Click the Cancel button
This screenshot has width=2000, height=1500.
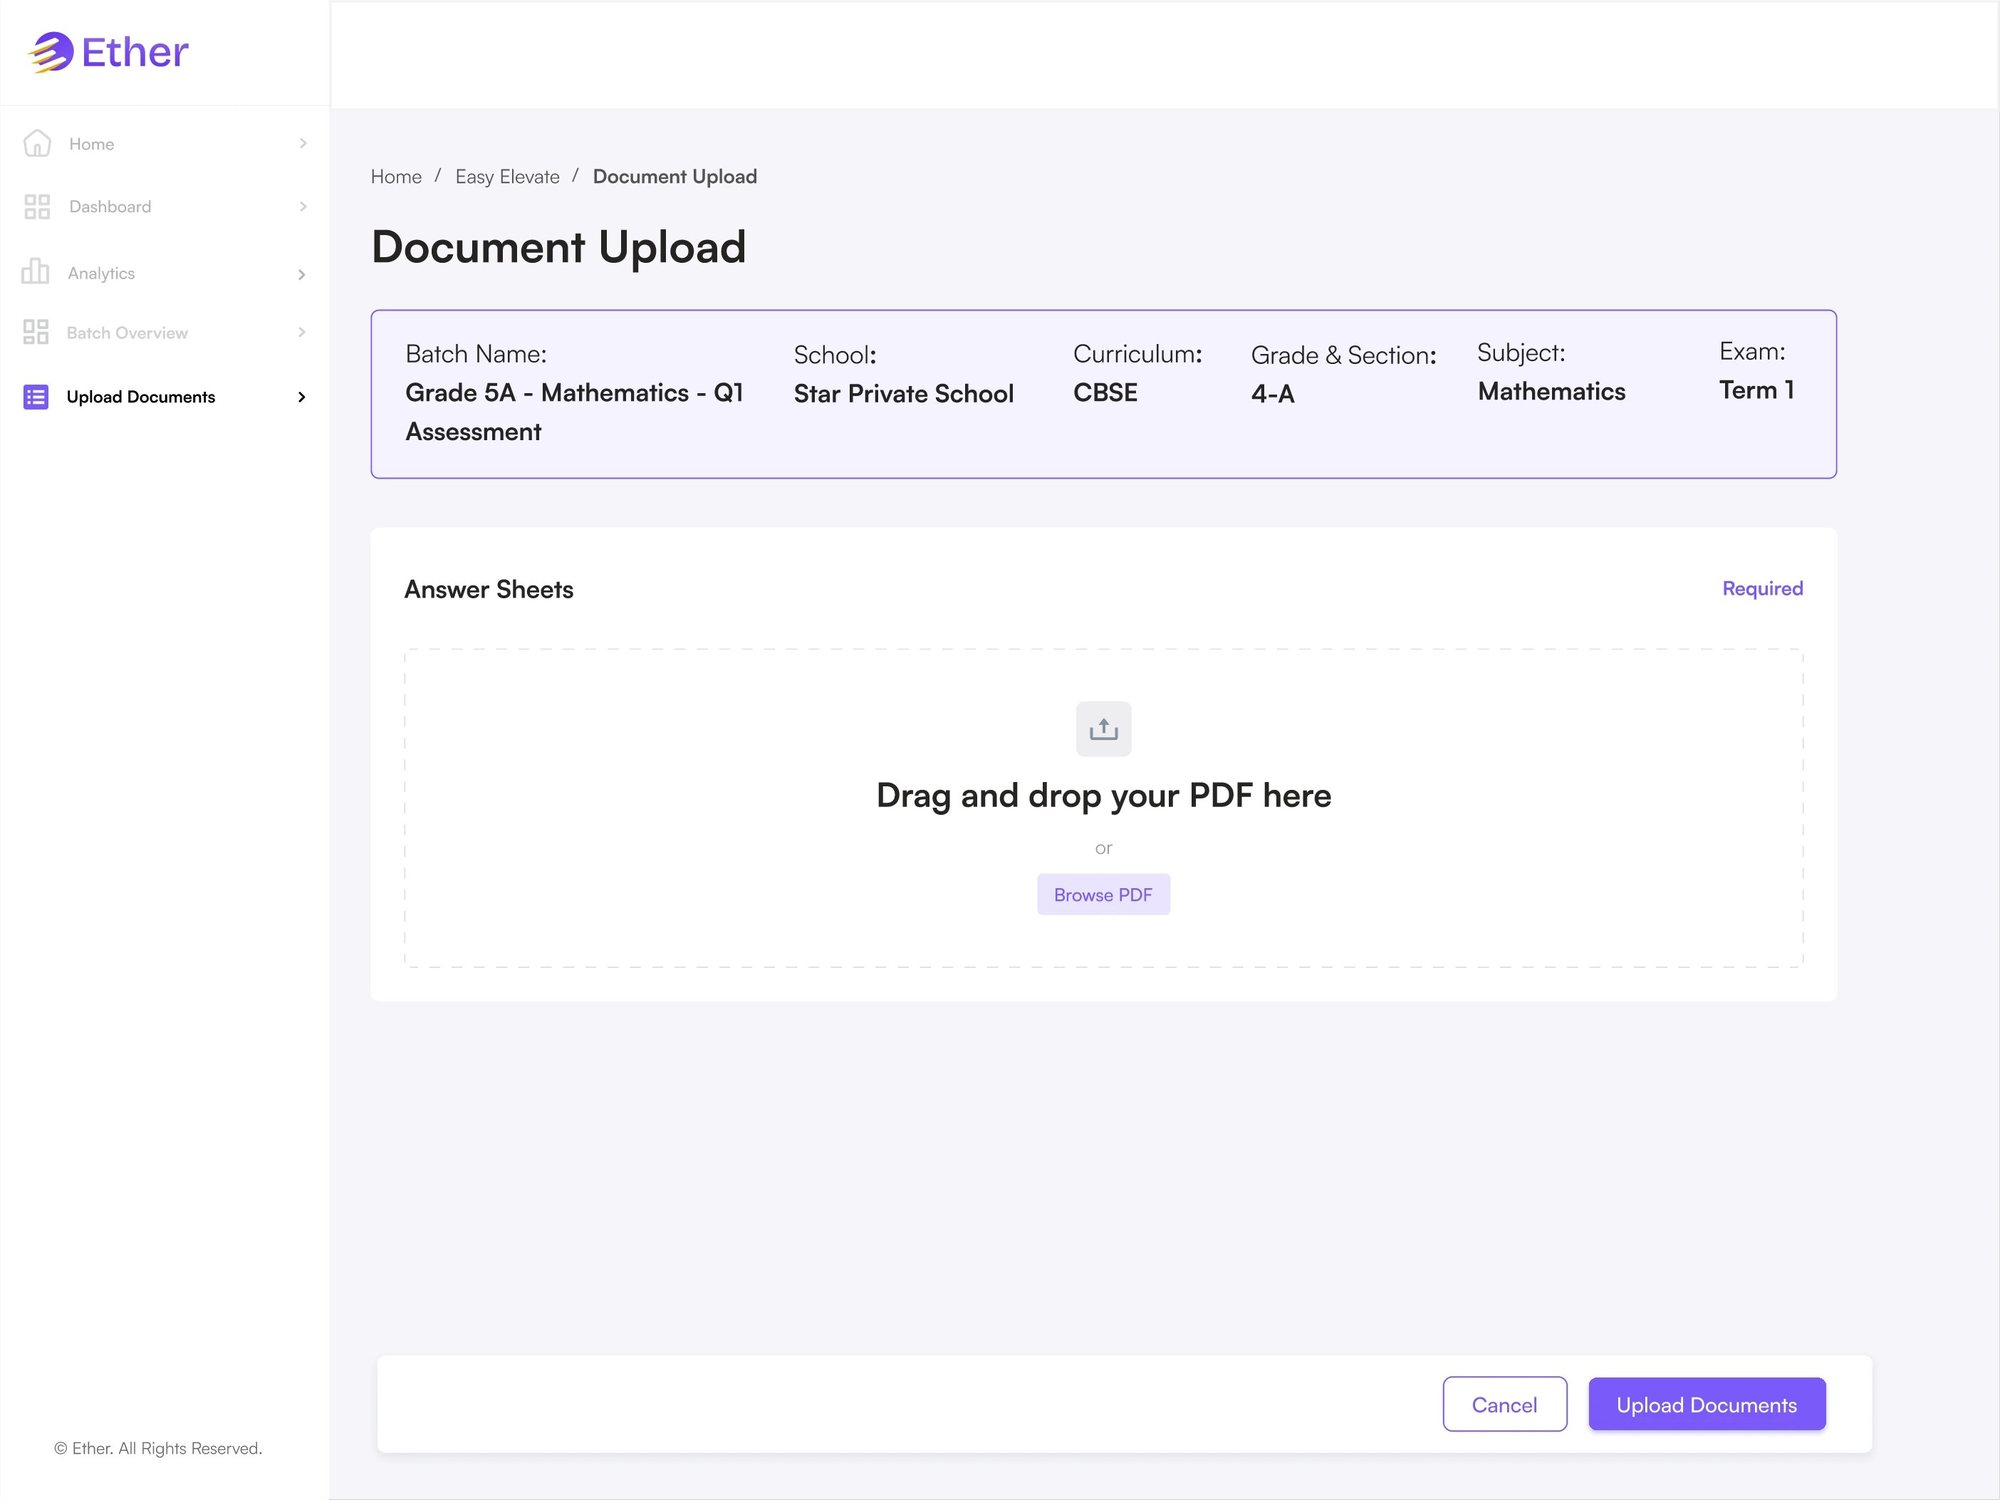[1504, 1405]
